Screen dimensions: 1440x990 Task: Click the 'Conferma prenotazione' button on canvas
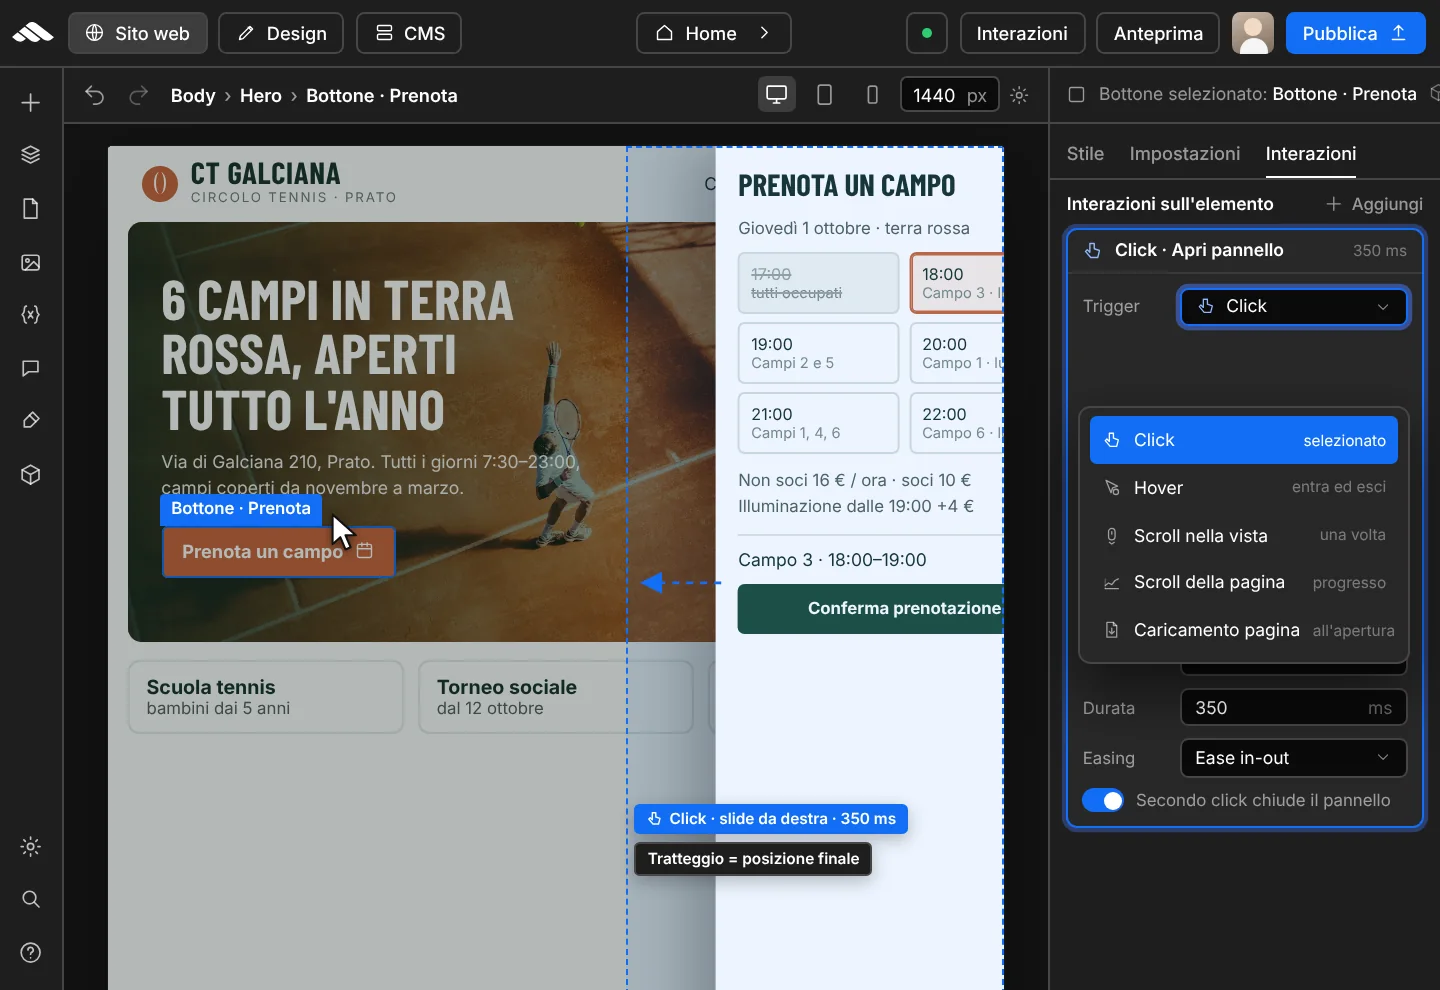pyautogui.click(x=870, y=608)
